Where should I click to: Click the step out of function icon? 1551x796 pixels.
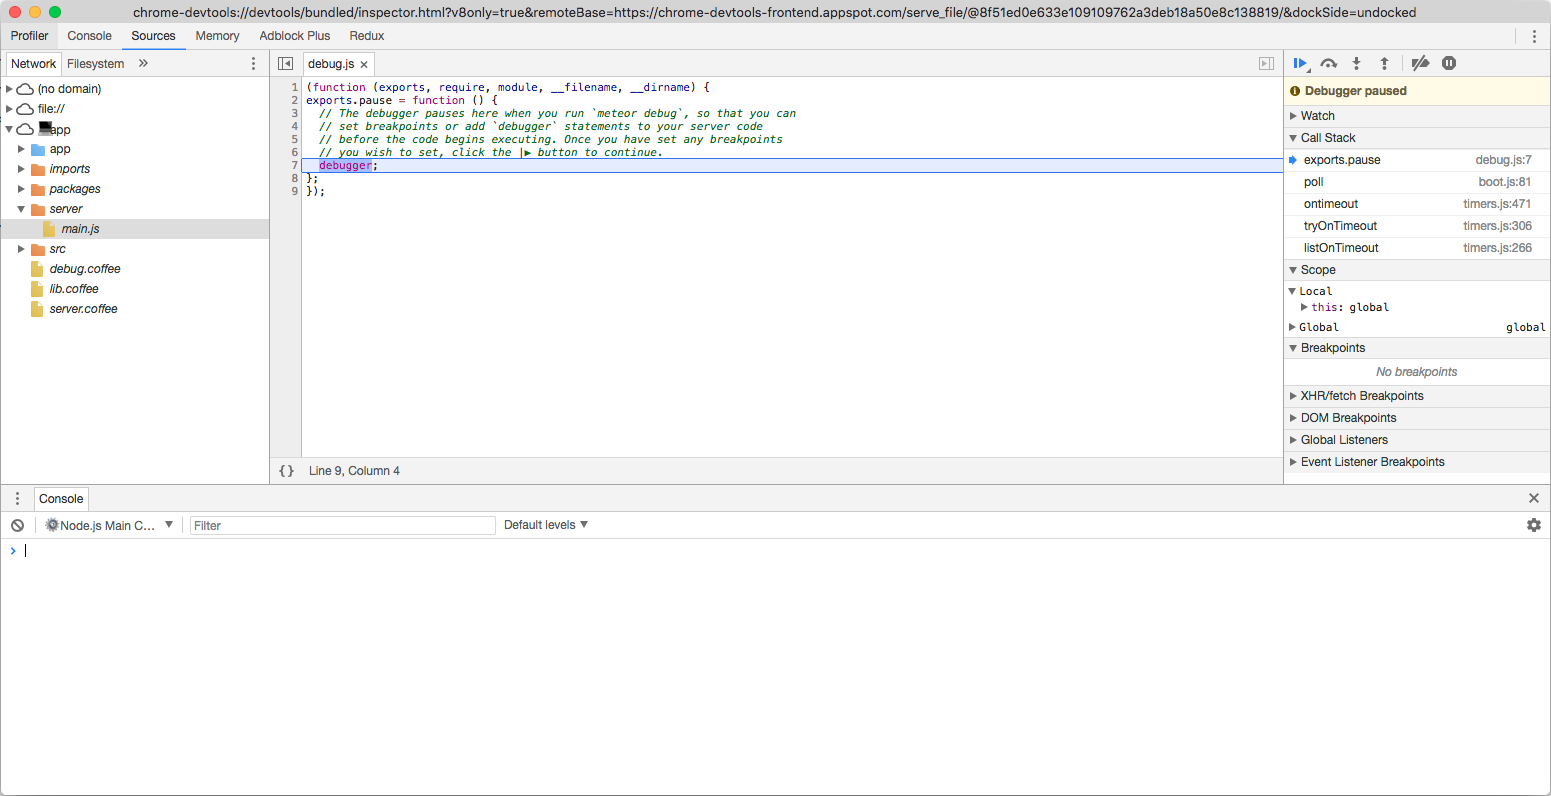tap(1384, 63)
